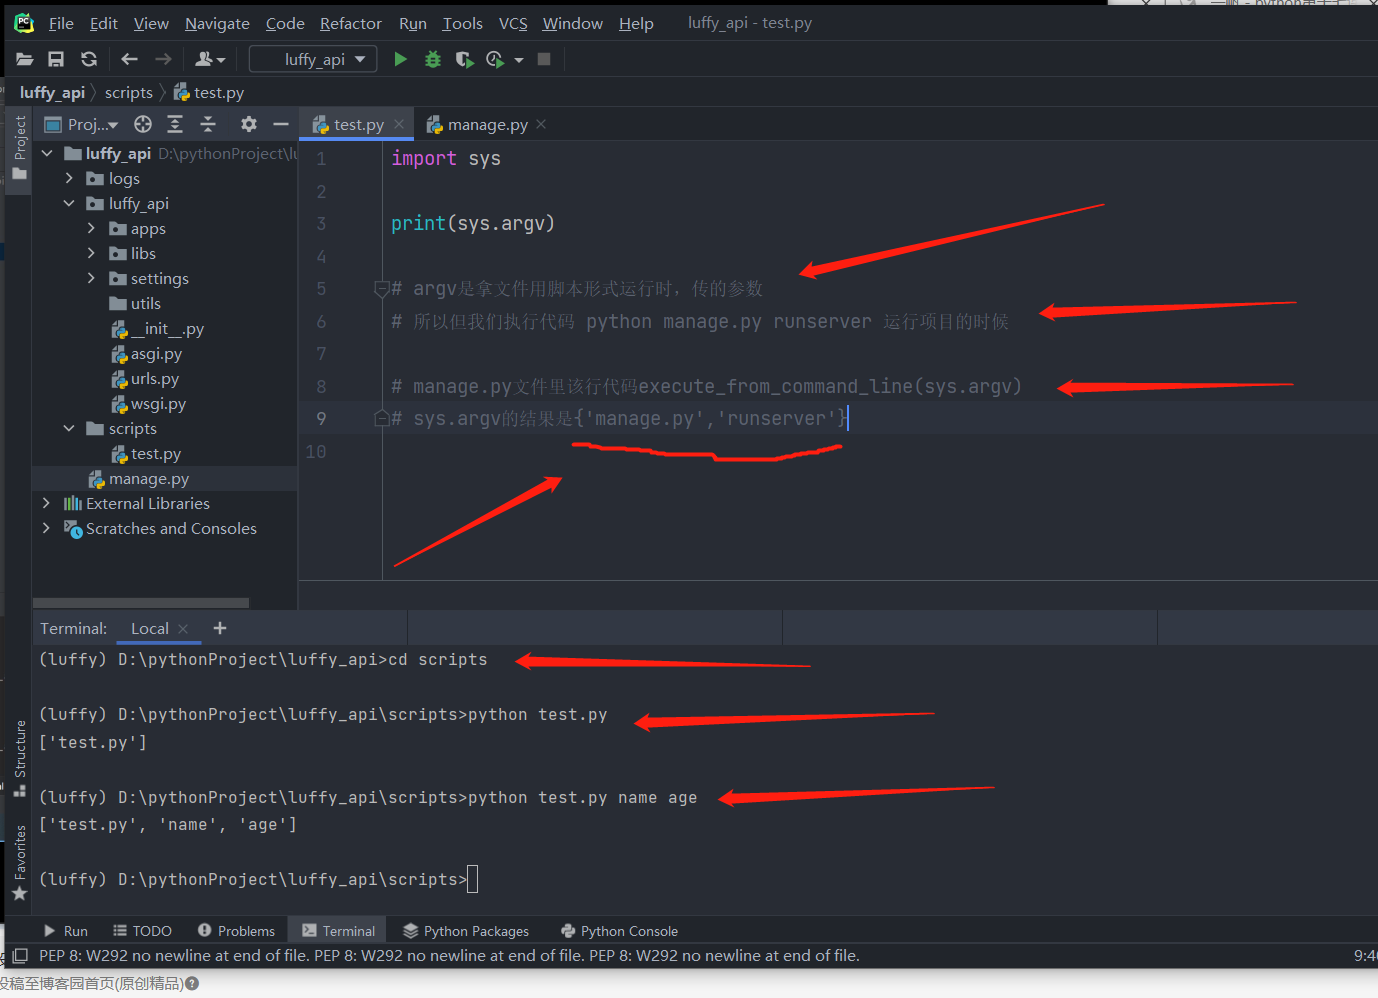Viewport: 1378px width, 998px height.
Task: Close the Local terminal tab
Action: click(183, 629)
